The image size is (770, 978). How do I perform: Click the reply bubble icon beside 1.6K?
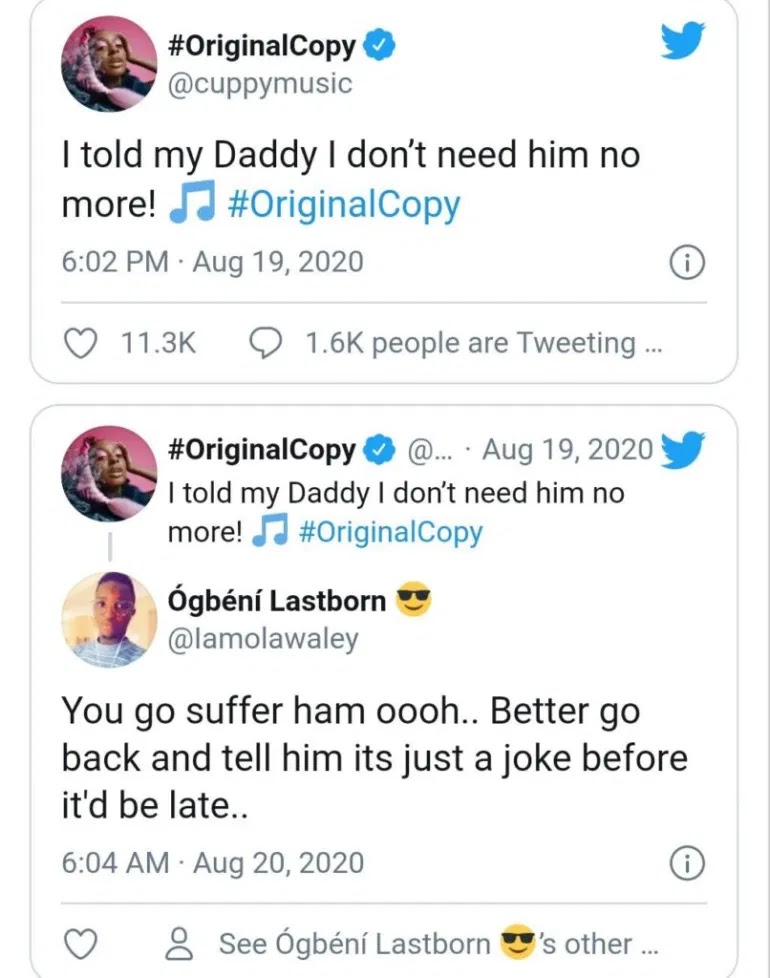pyautogui.click(x=265, y=343)
